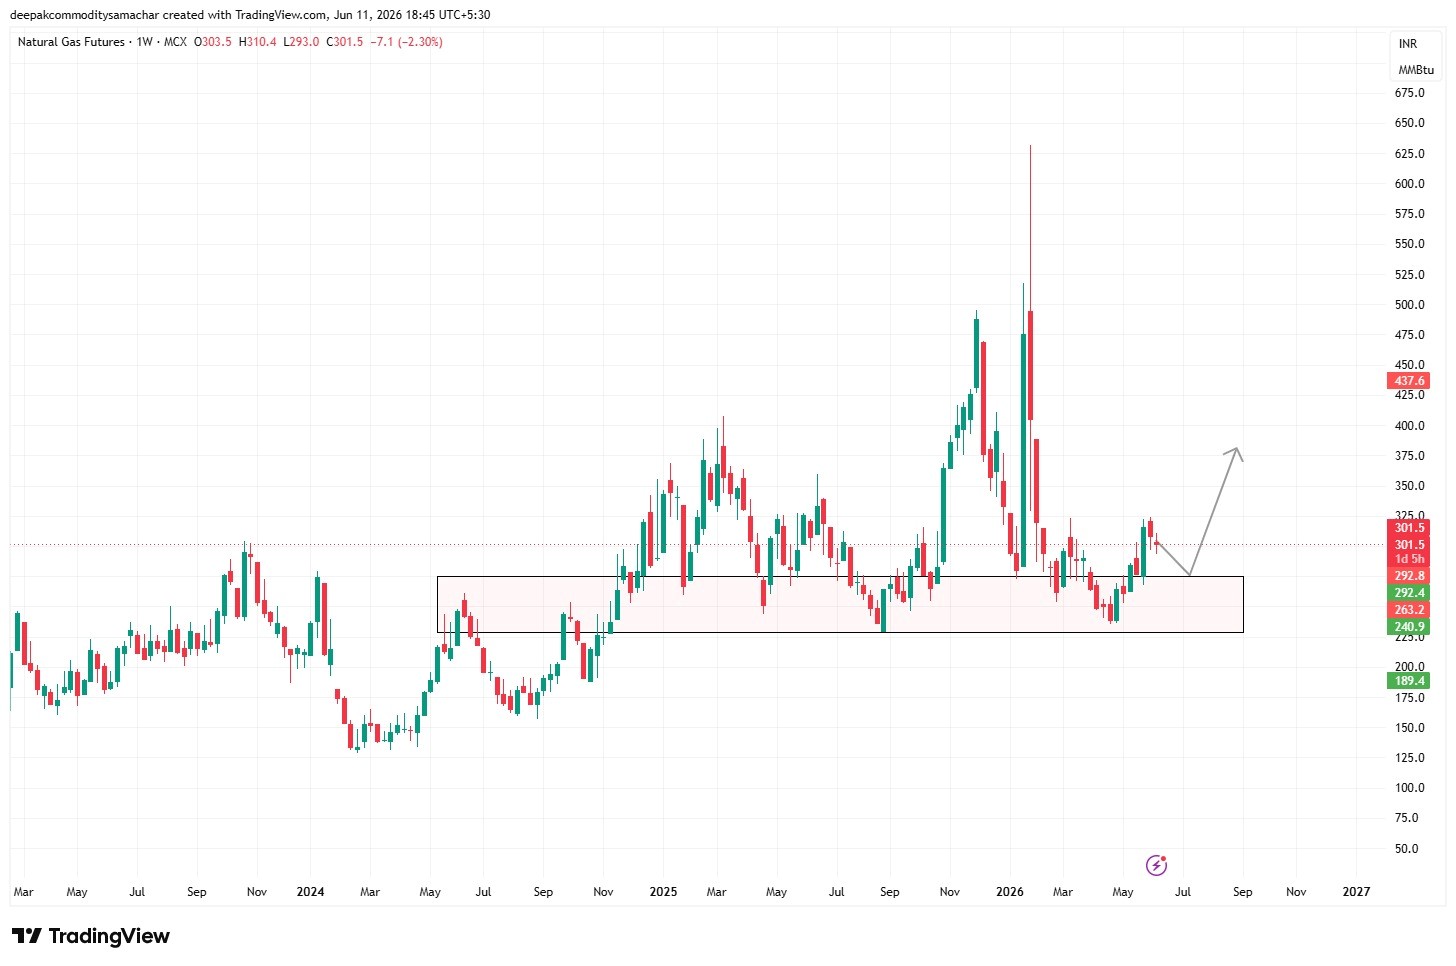
Task: Click the 575.0 price axis label
Action: click(x=1409, y=214)
